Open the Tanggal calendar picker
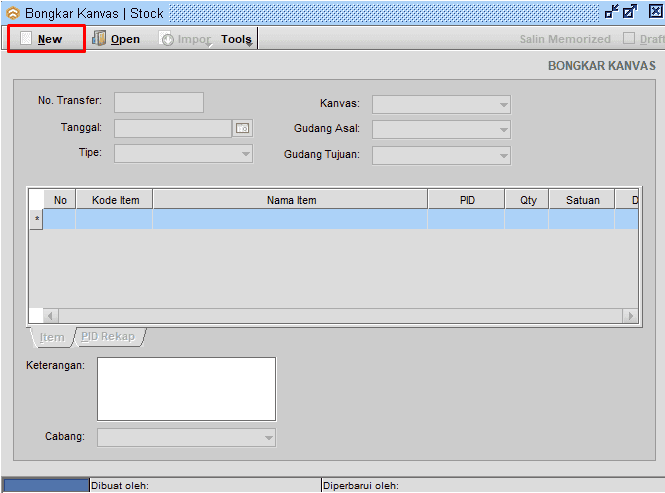 tap(243, 128)
